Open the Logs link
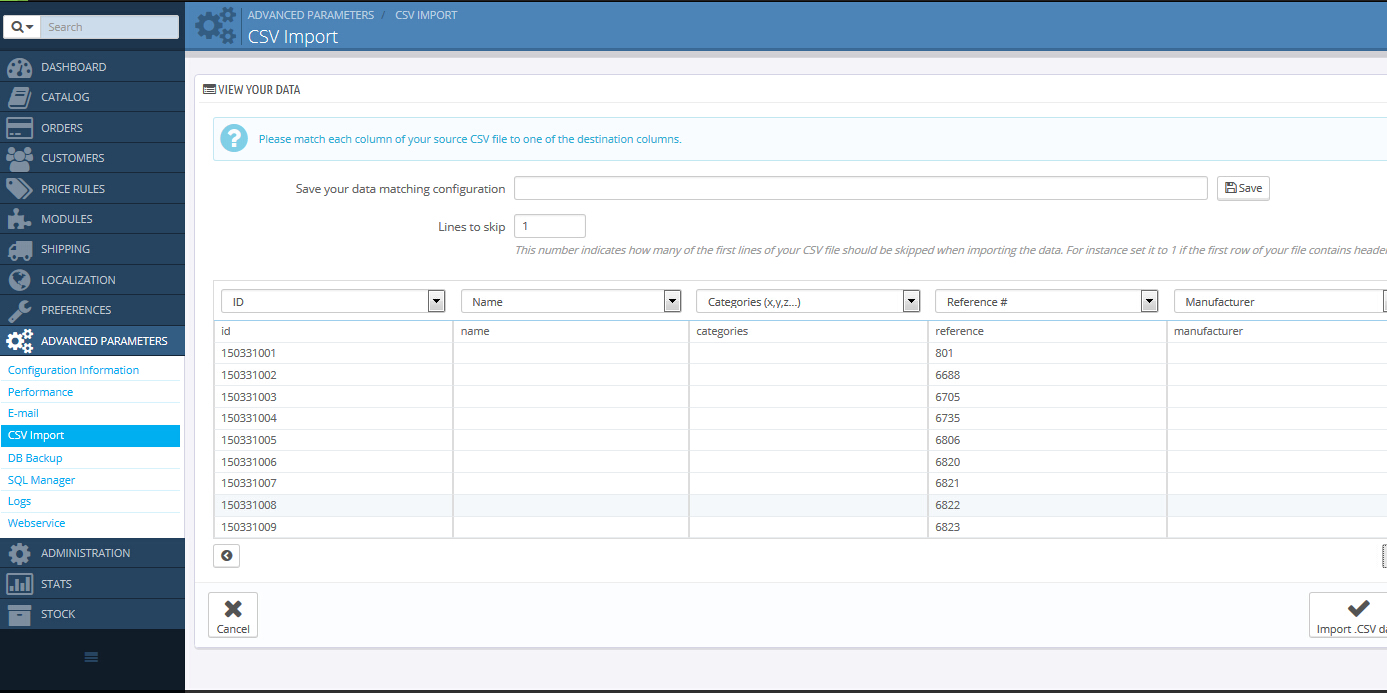This screenshot has height=693, width=1387. pyautogui.click(x=19, y=501)
